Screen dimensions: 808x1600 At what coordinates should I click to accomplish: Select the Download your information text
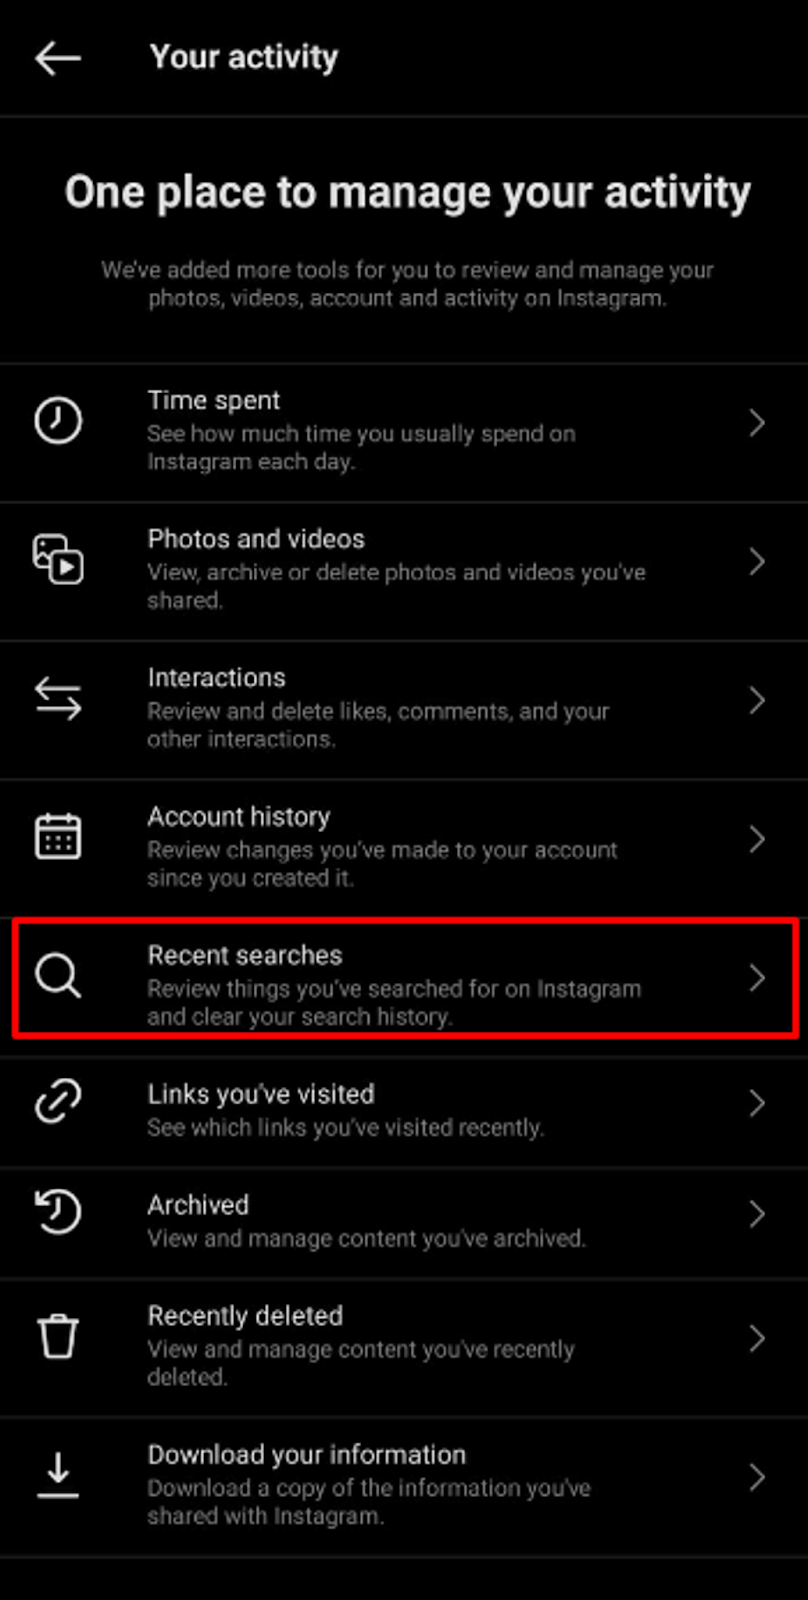307,1455
